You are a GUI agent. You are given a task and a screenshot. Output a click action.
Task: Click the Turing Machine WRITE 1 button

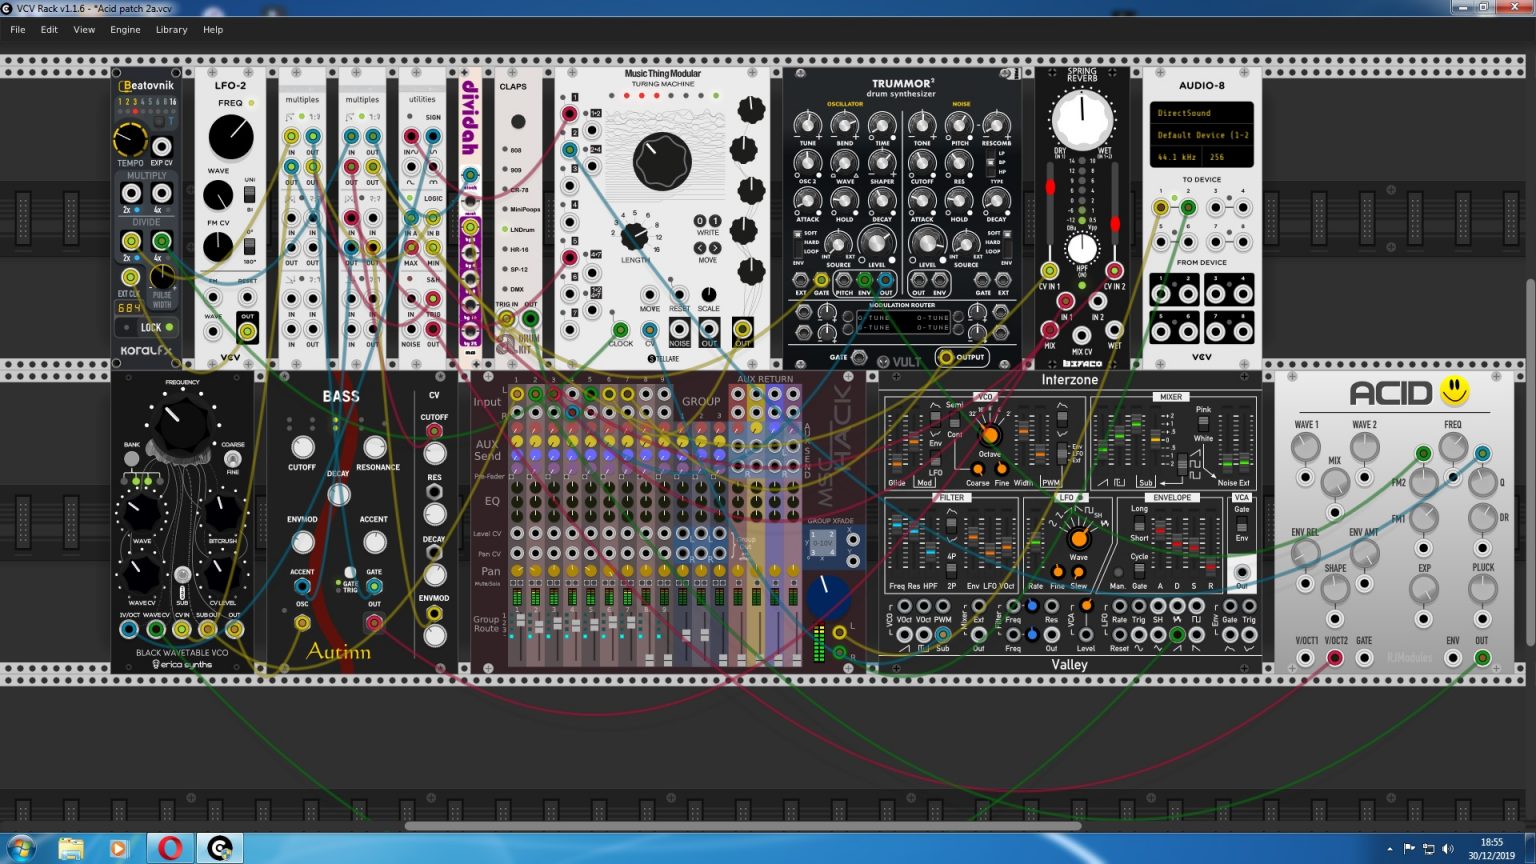[x=714, y=221]
